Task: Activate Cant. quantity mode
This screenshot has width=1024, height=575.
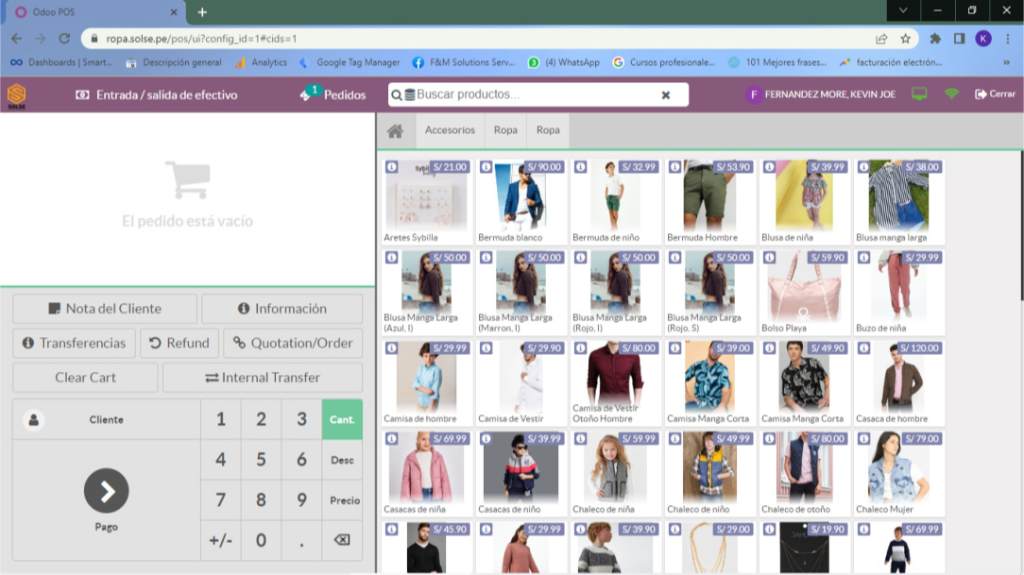Action: click(x=342, y=420)
